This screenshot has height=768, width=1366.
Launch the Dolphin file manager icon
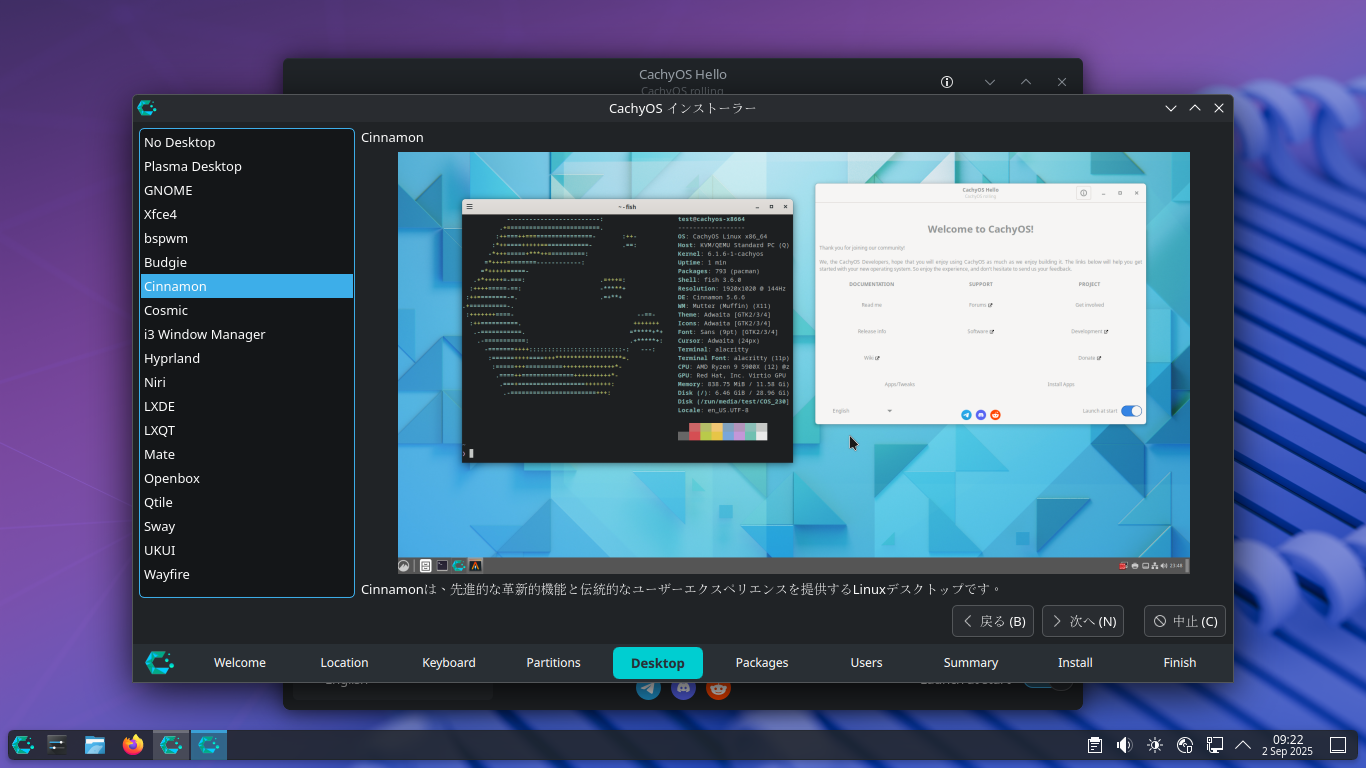(x=95, y=745)
